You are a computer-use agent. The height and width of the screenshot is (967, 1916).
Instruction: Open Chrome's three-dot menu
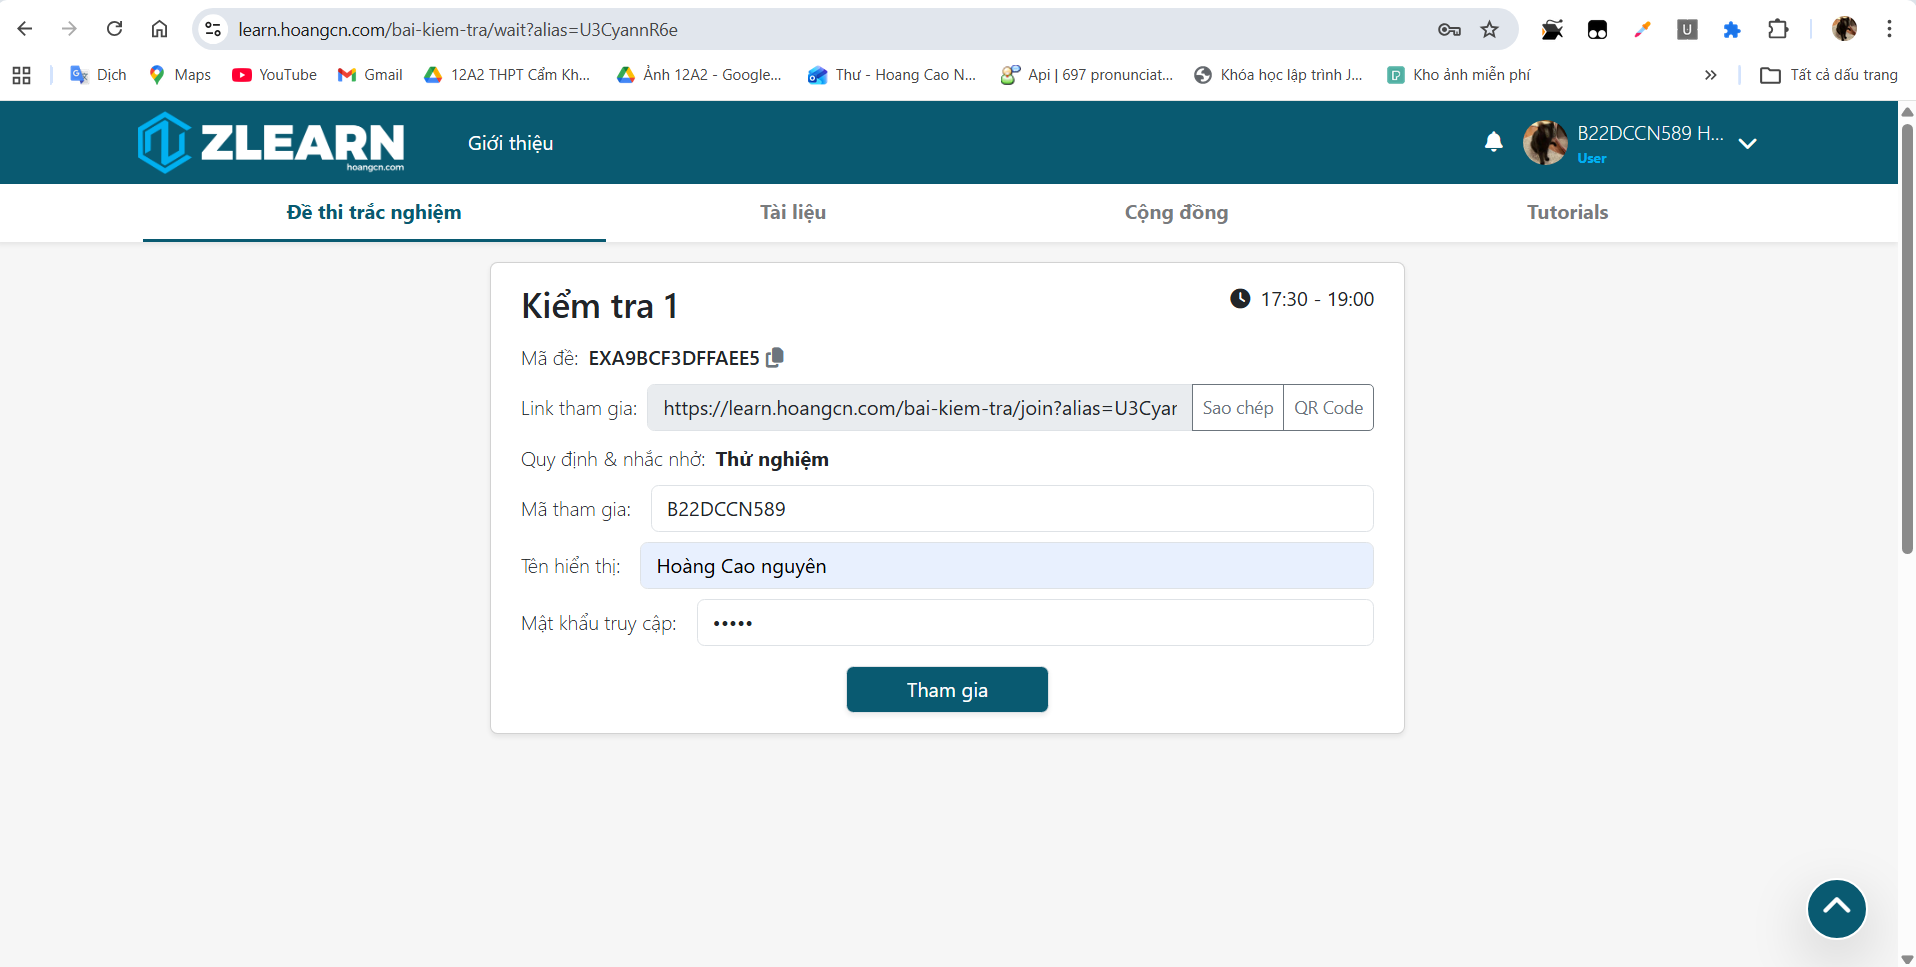[x=1889, y=29]
